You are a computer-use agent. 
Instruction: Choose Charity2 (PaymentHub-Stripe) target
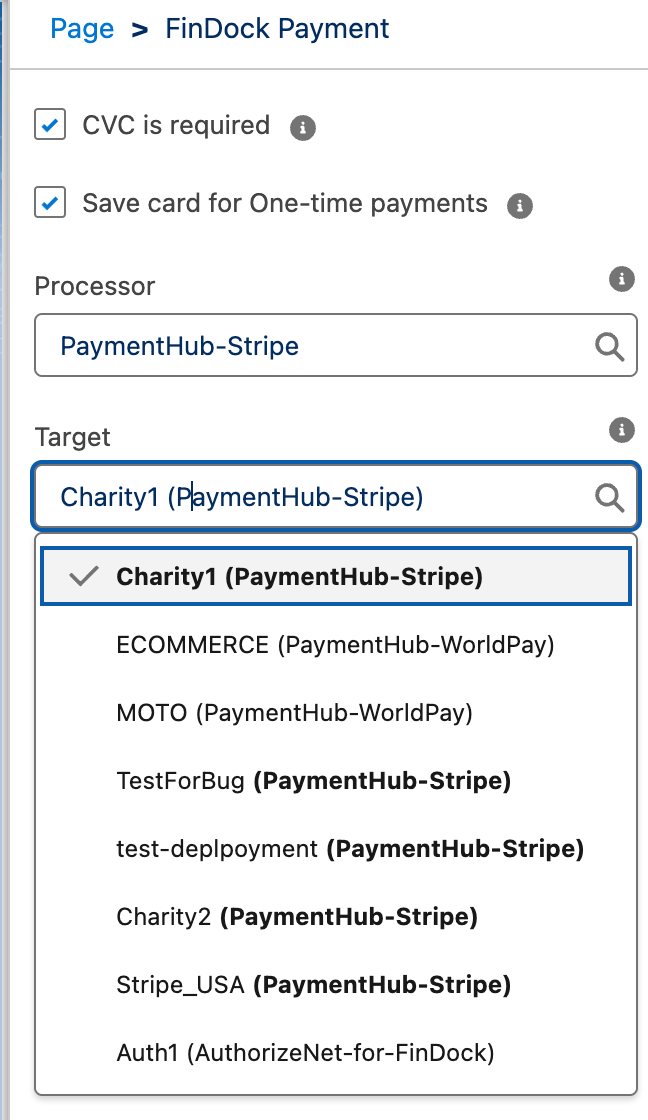pyautogui.click(x=297, y=917)
